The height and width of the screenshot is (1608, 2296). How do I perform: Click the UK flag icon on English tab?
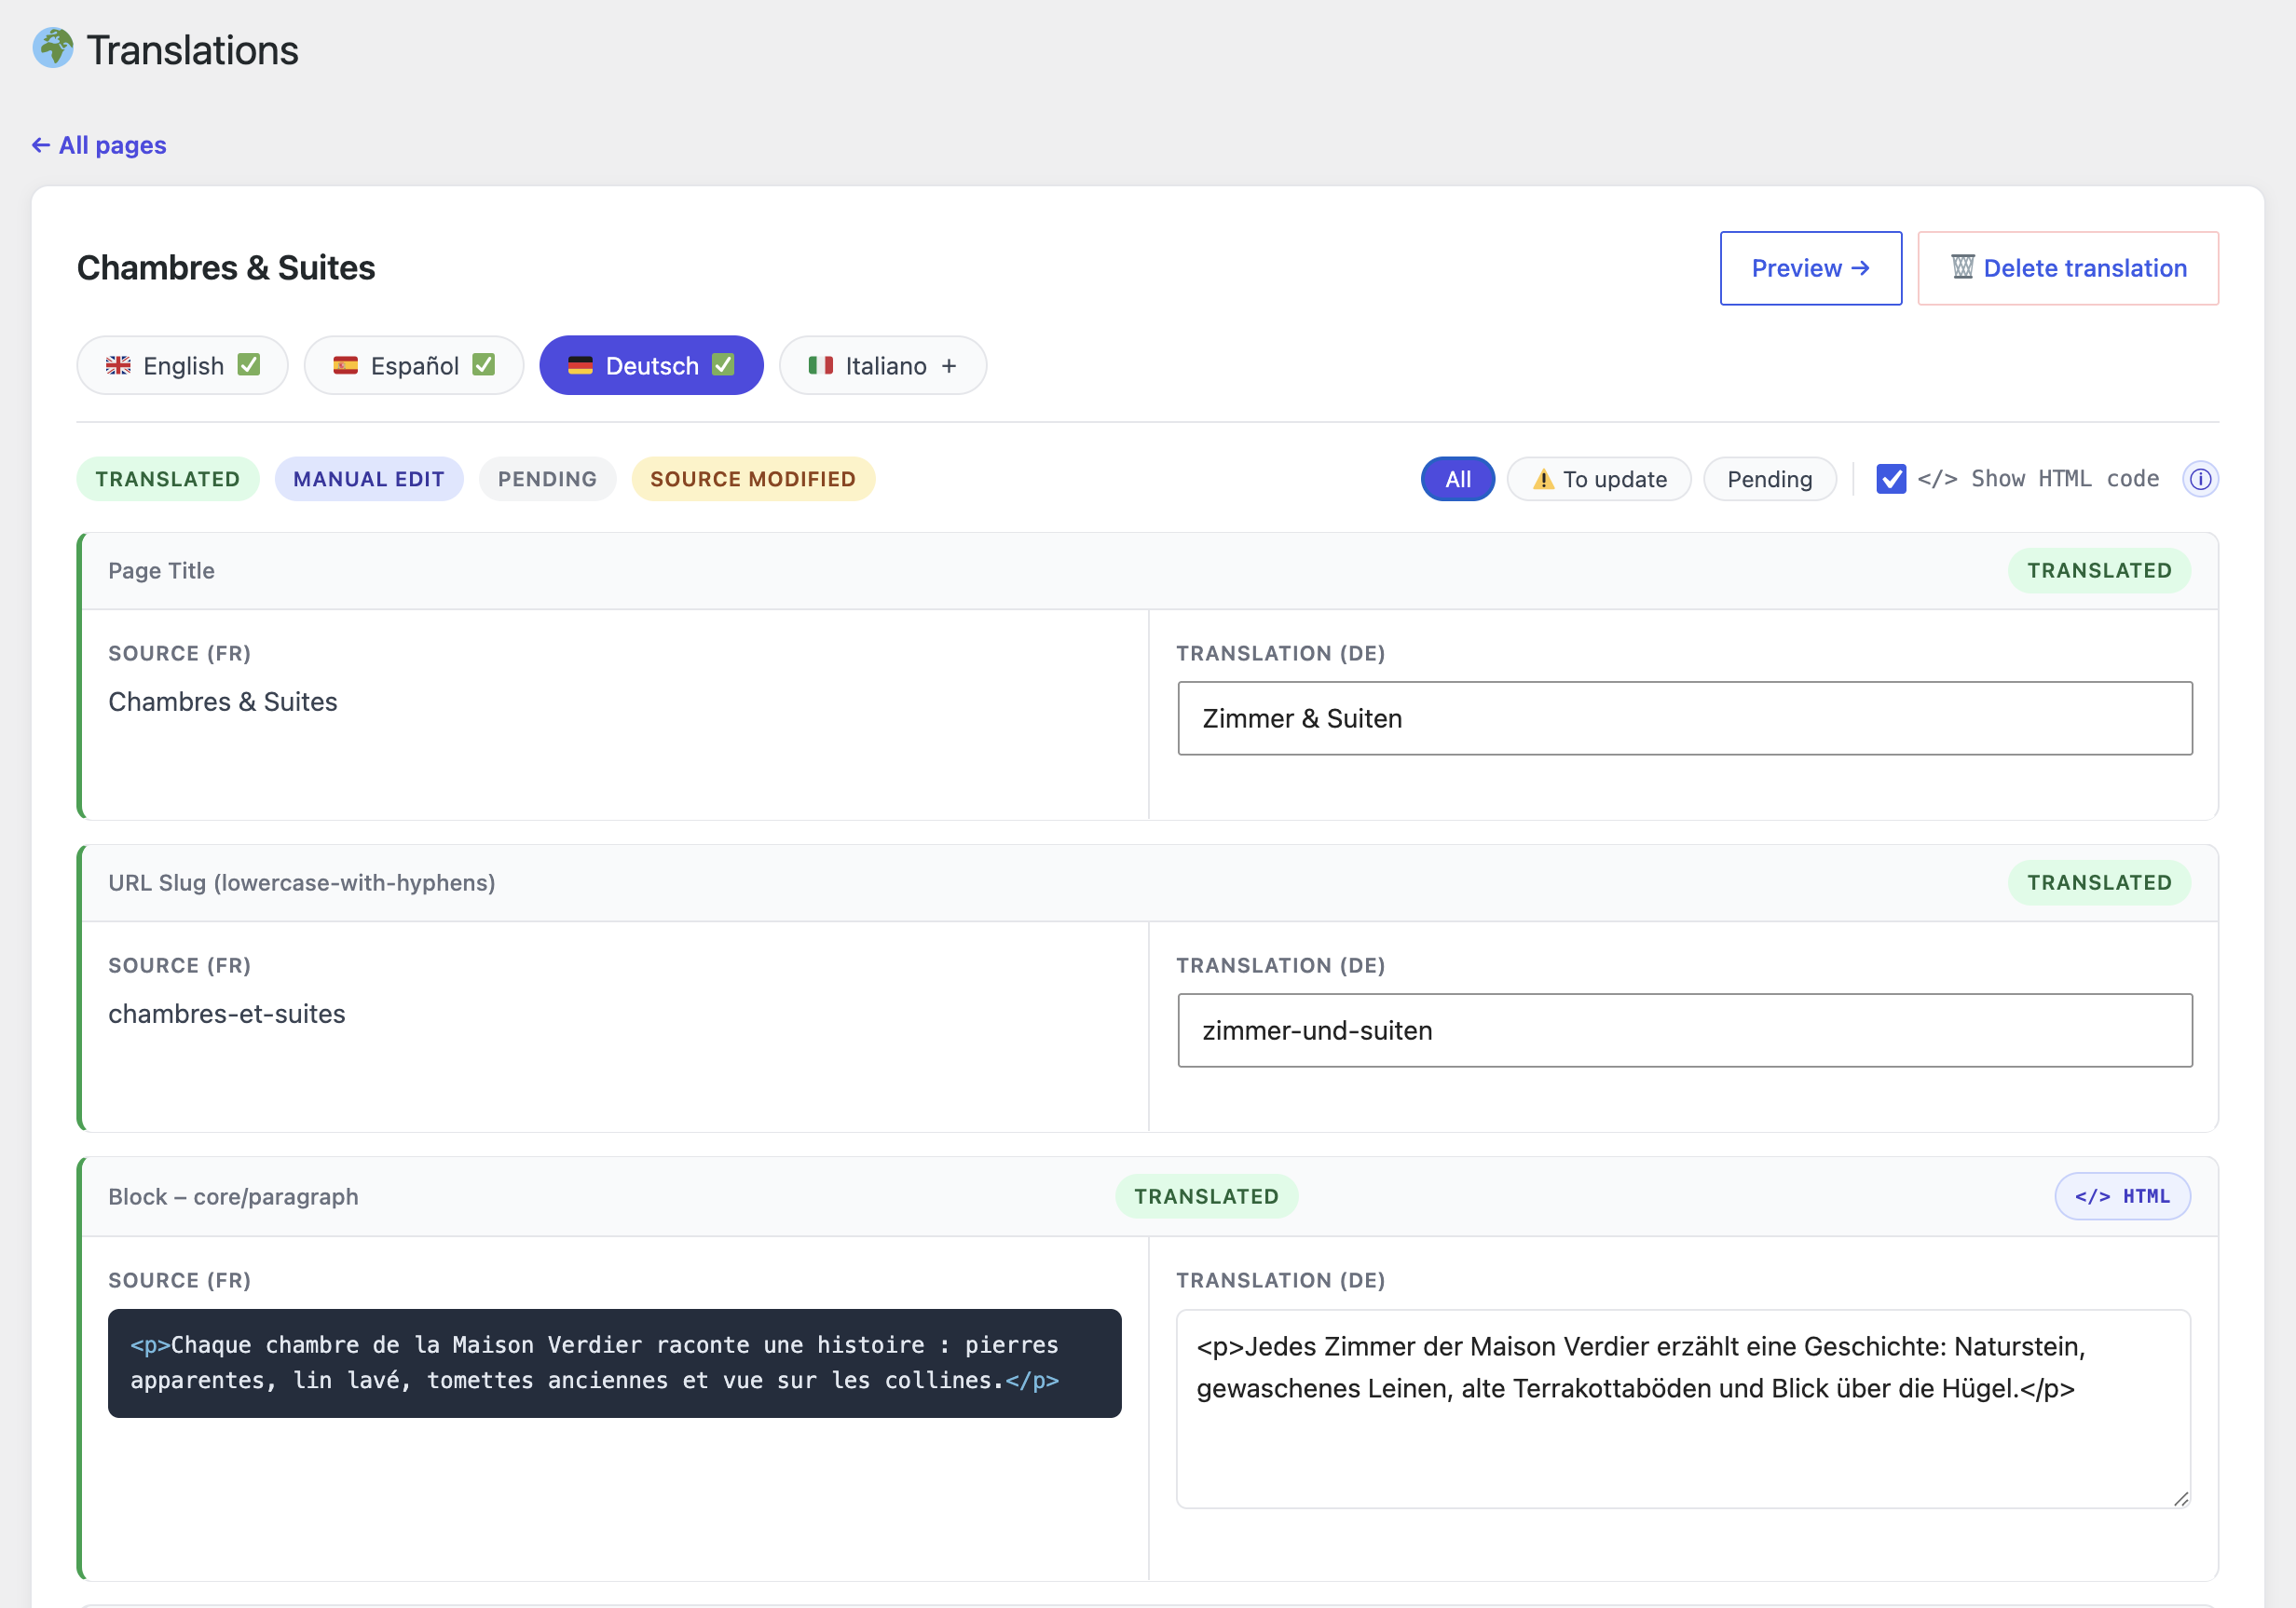(x=118, y=365)
